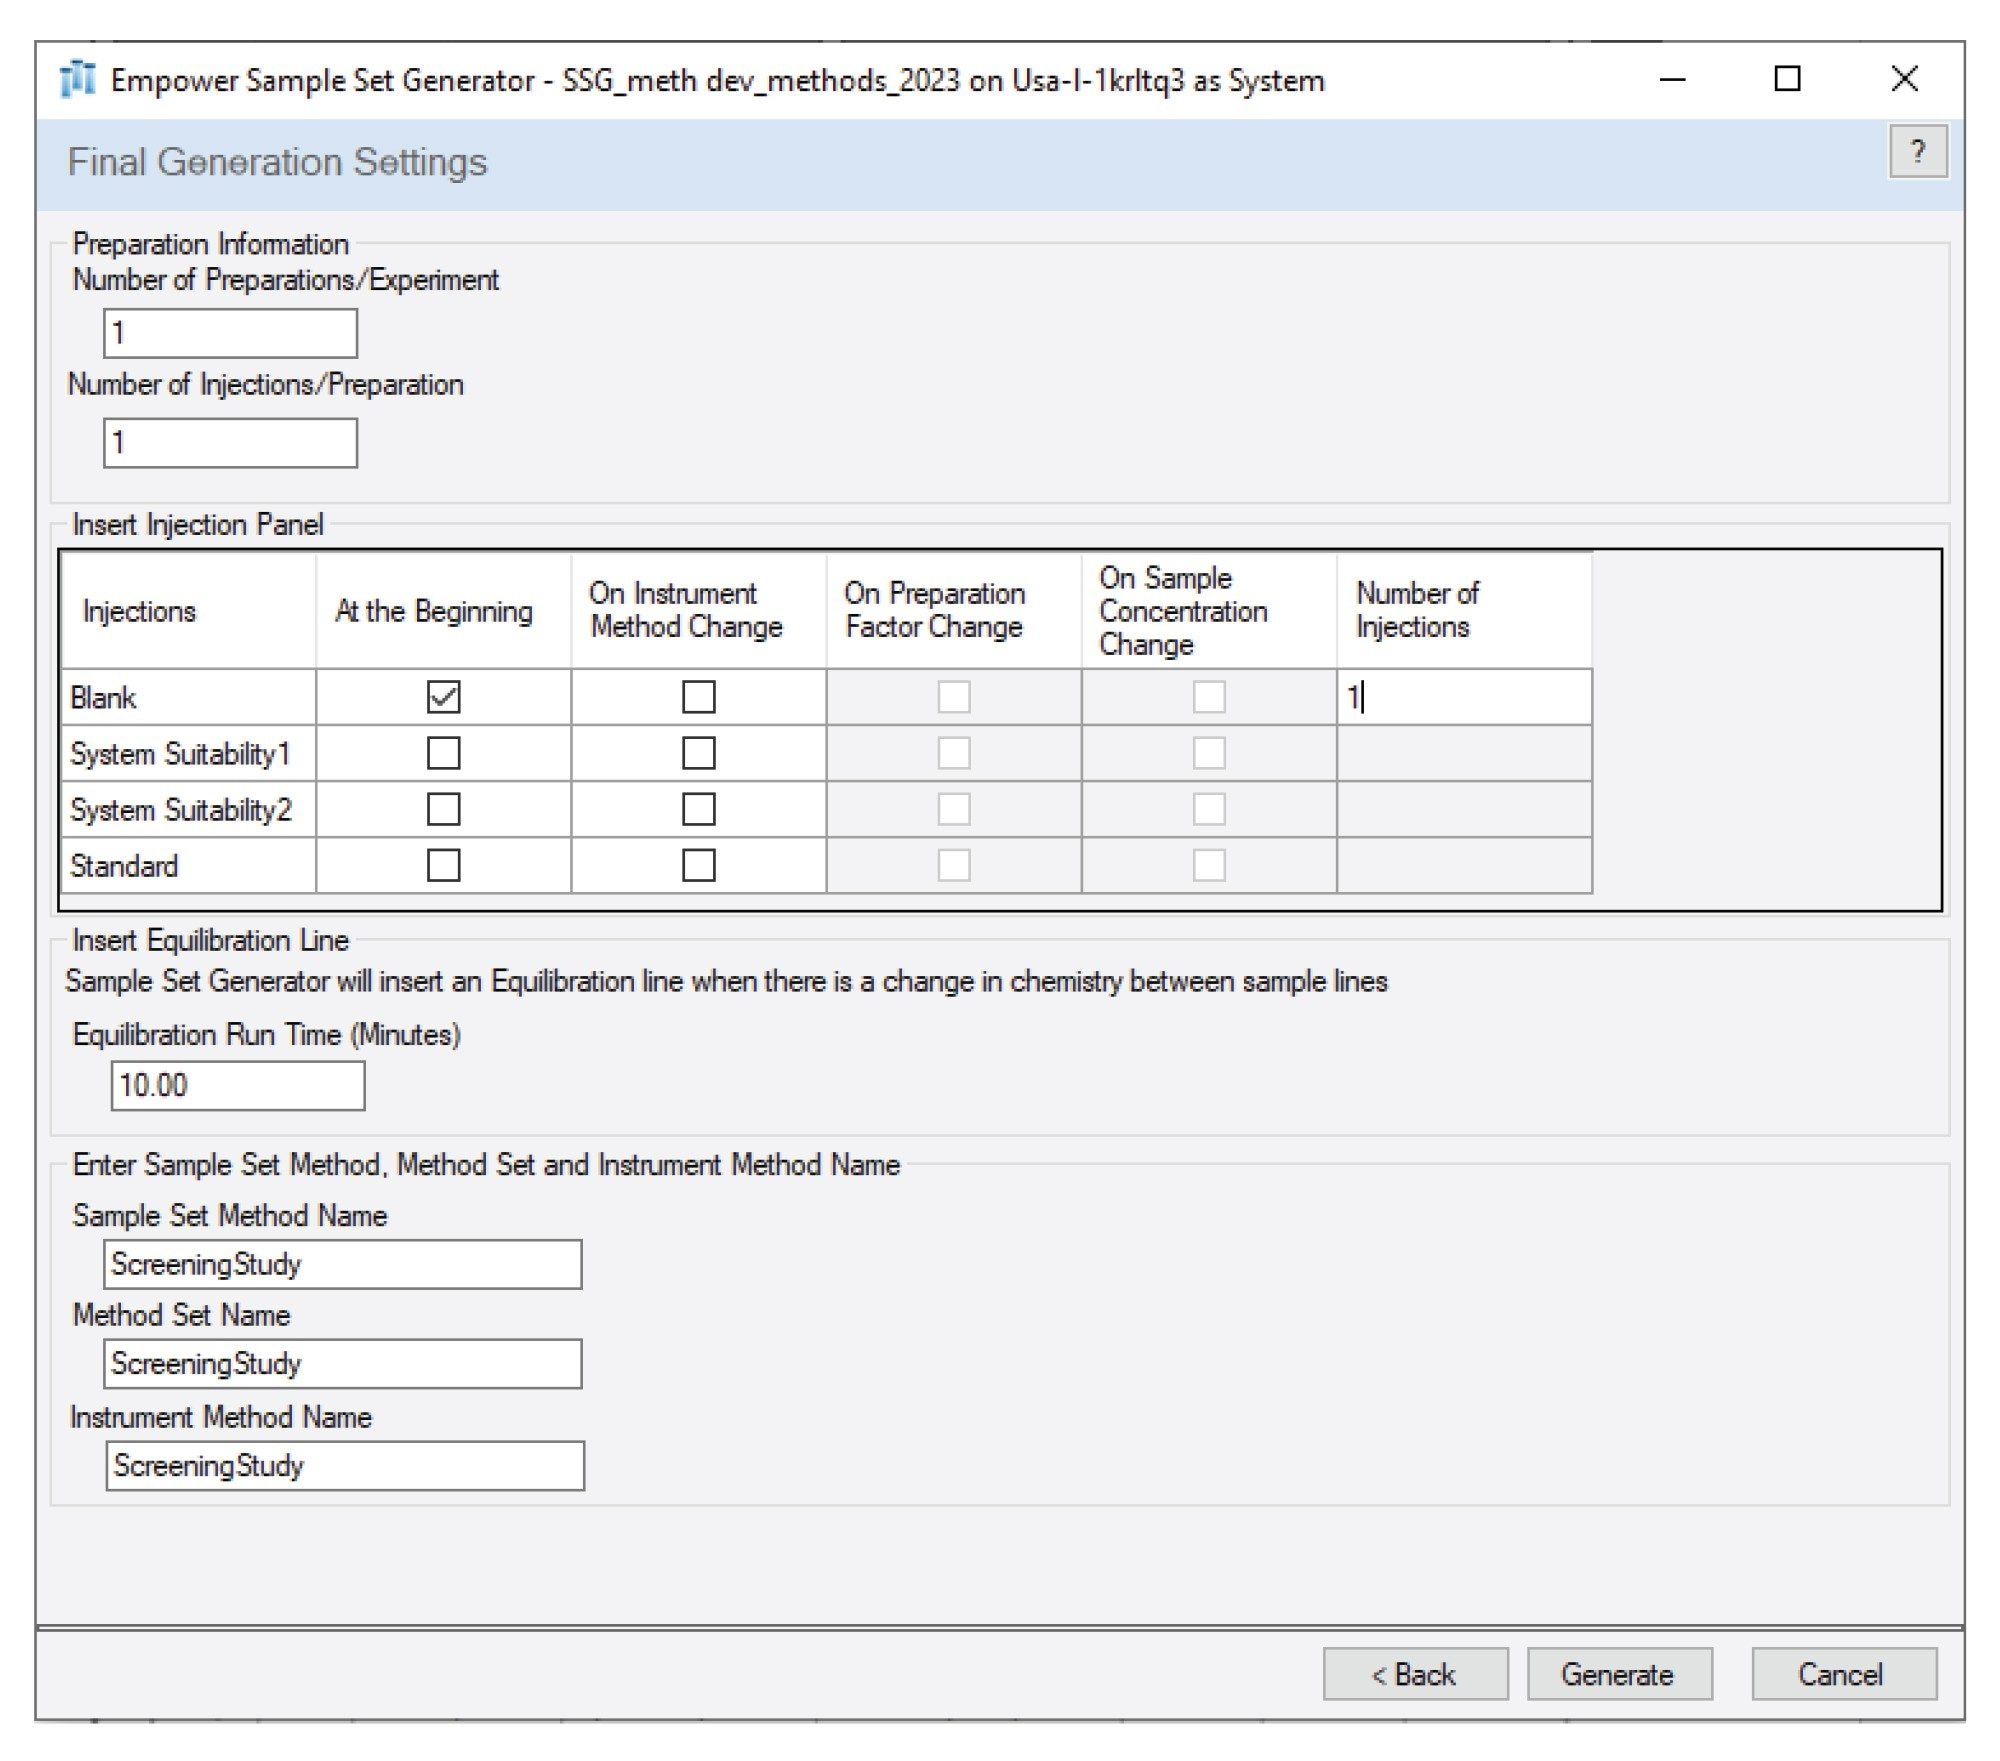Click Standard Number of Injections cell
This screenshot has height=1761, width=2000.
(x=1464, y=865)
